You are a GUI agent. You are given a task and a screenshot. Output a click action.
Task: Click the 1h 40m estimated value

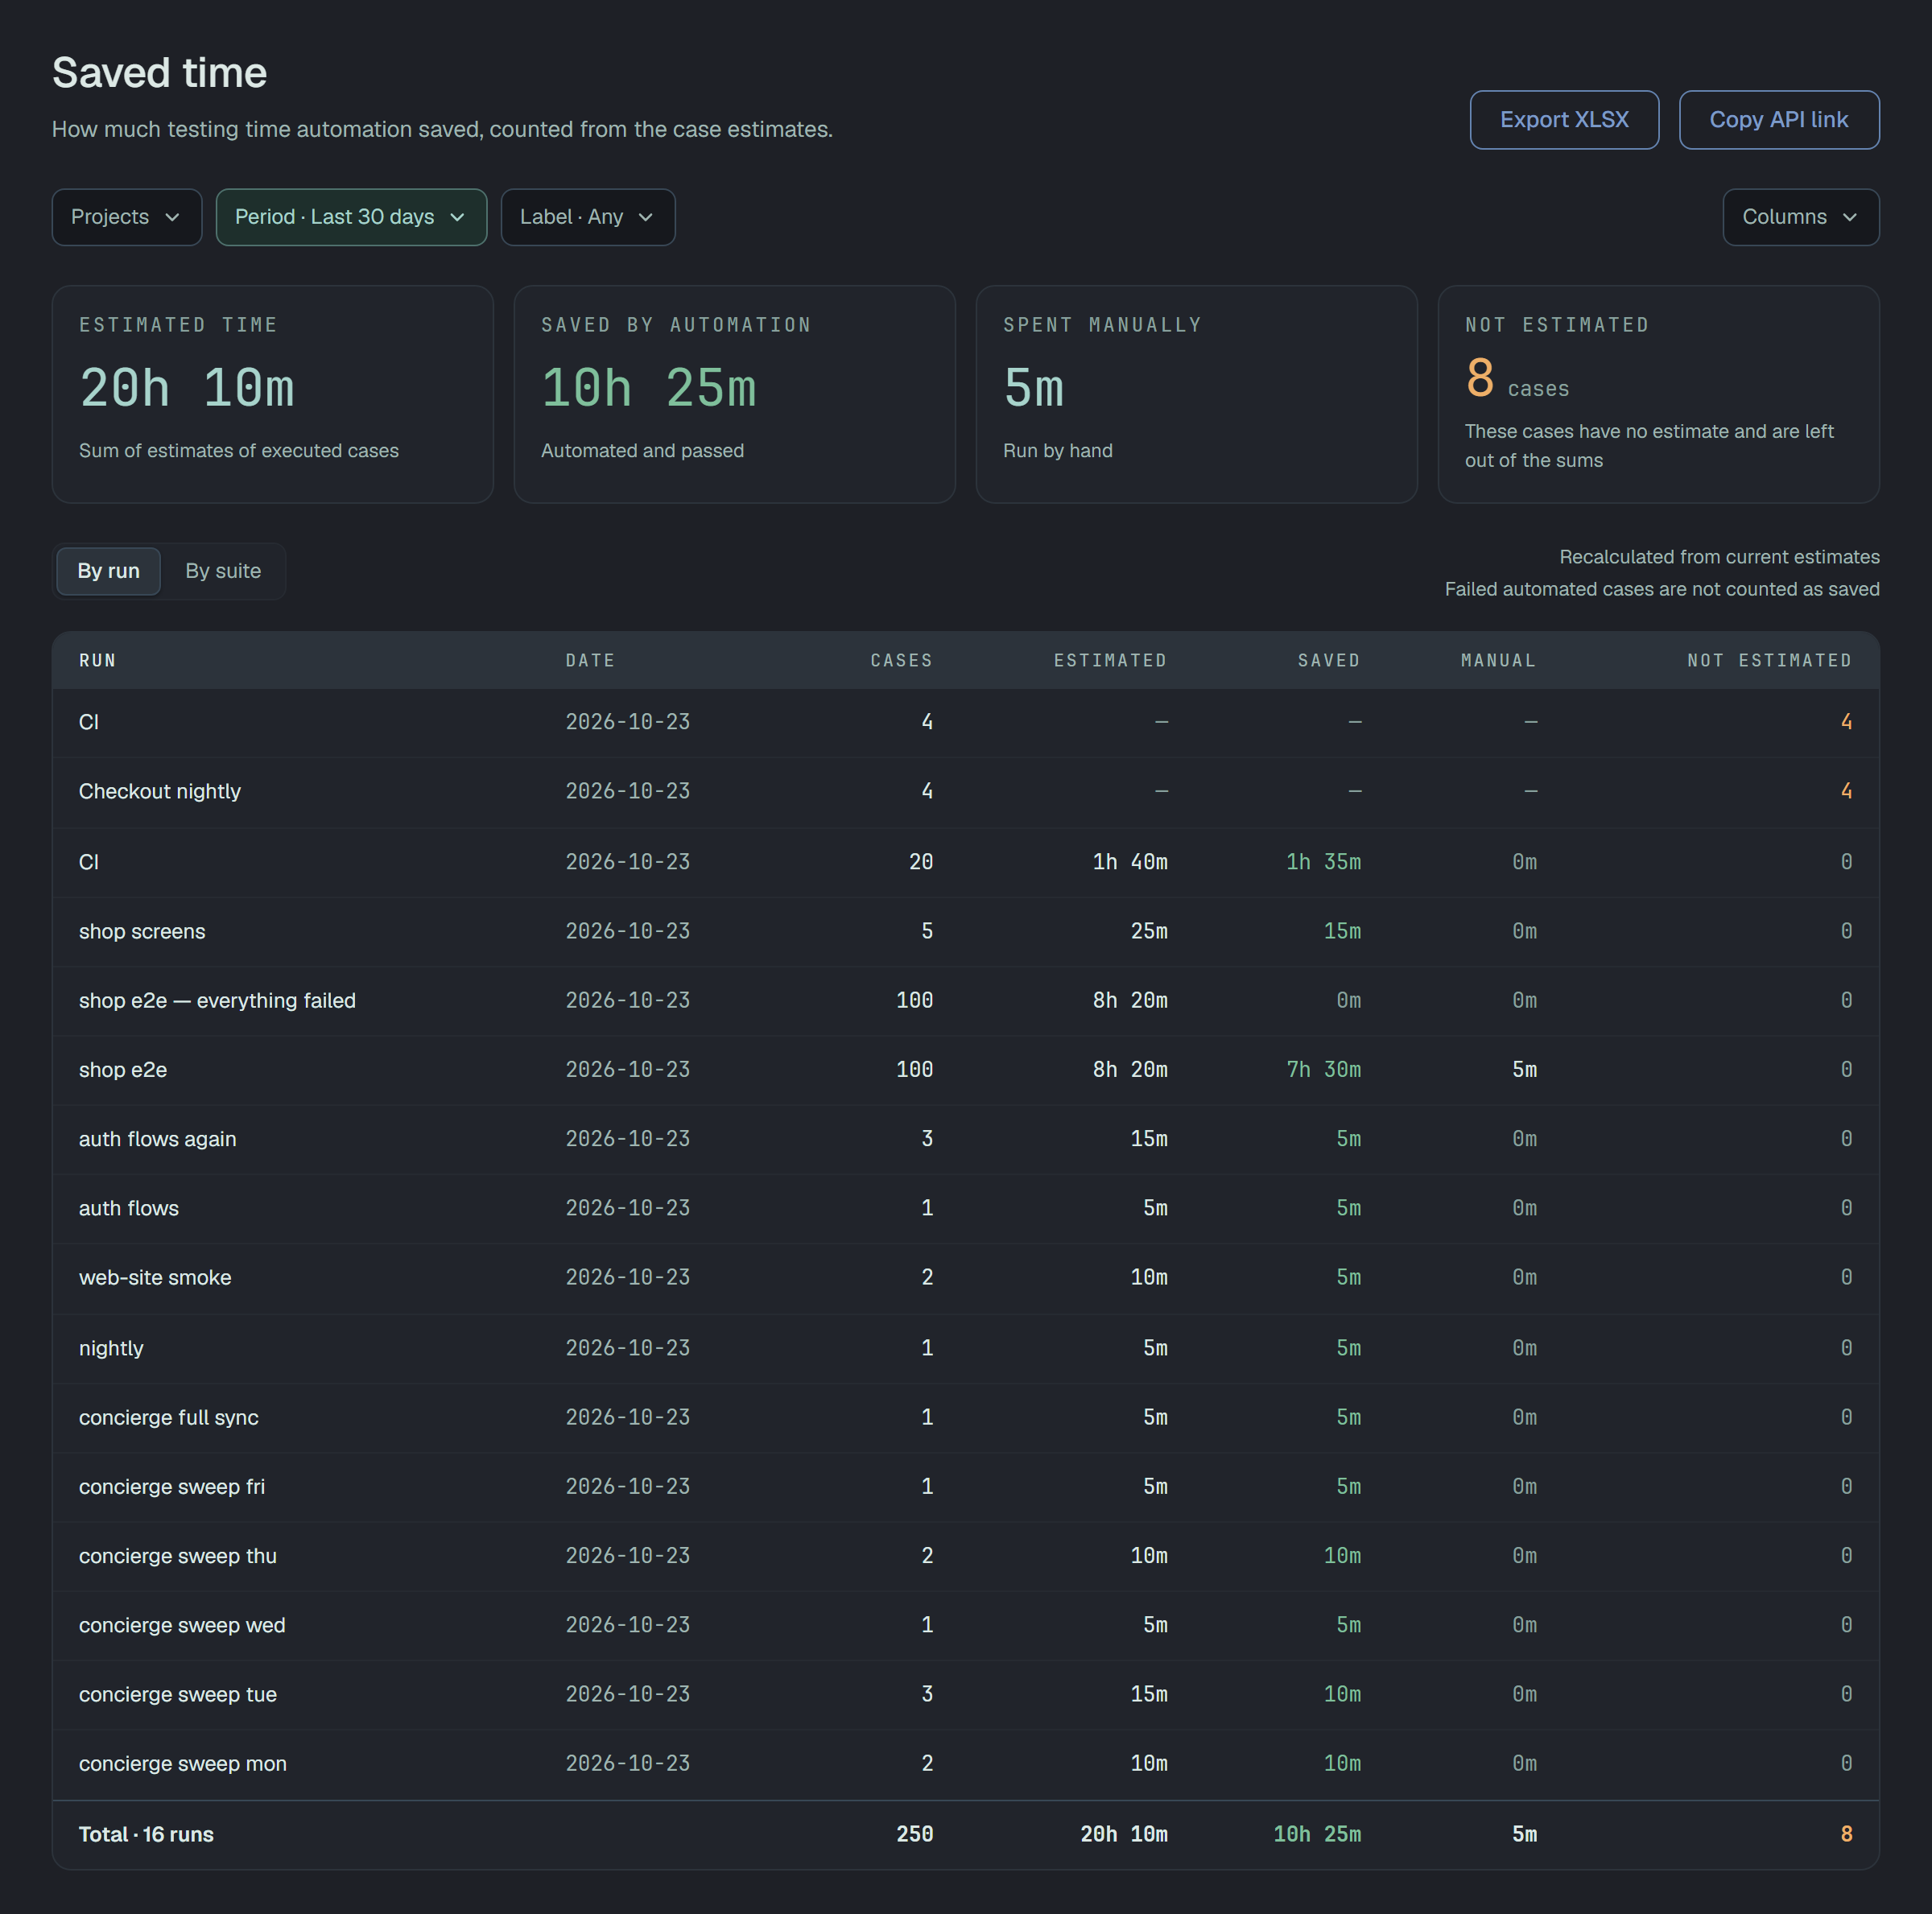[x=1130, y=862]
